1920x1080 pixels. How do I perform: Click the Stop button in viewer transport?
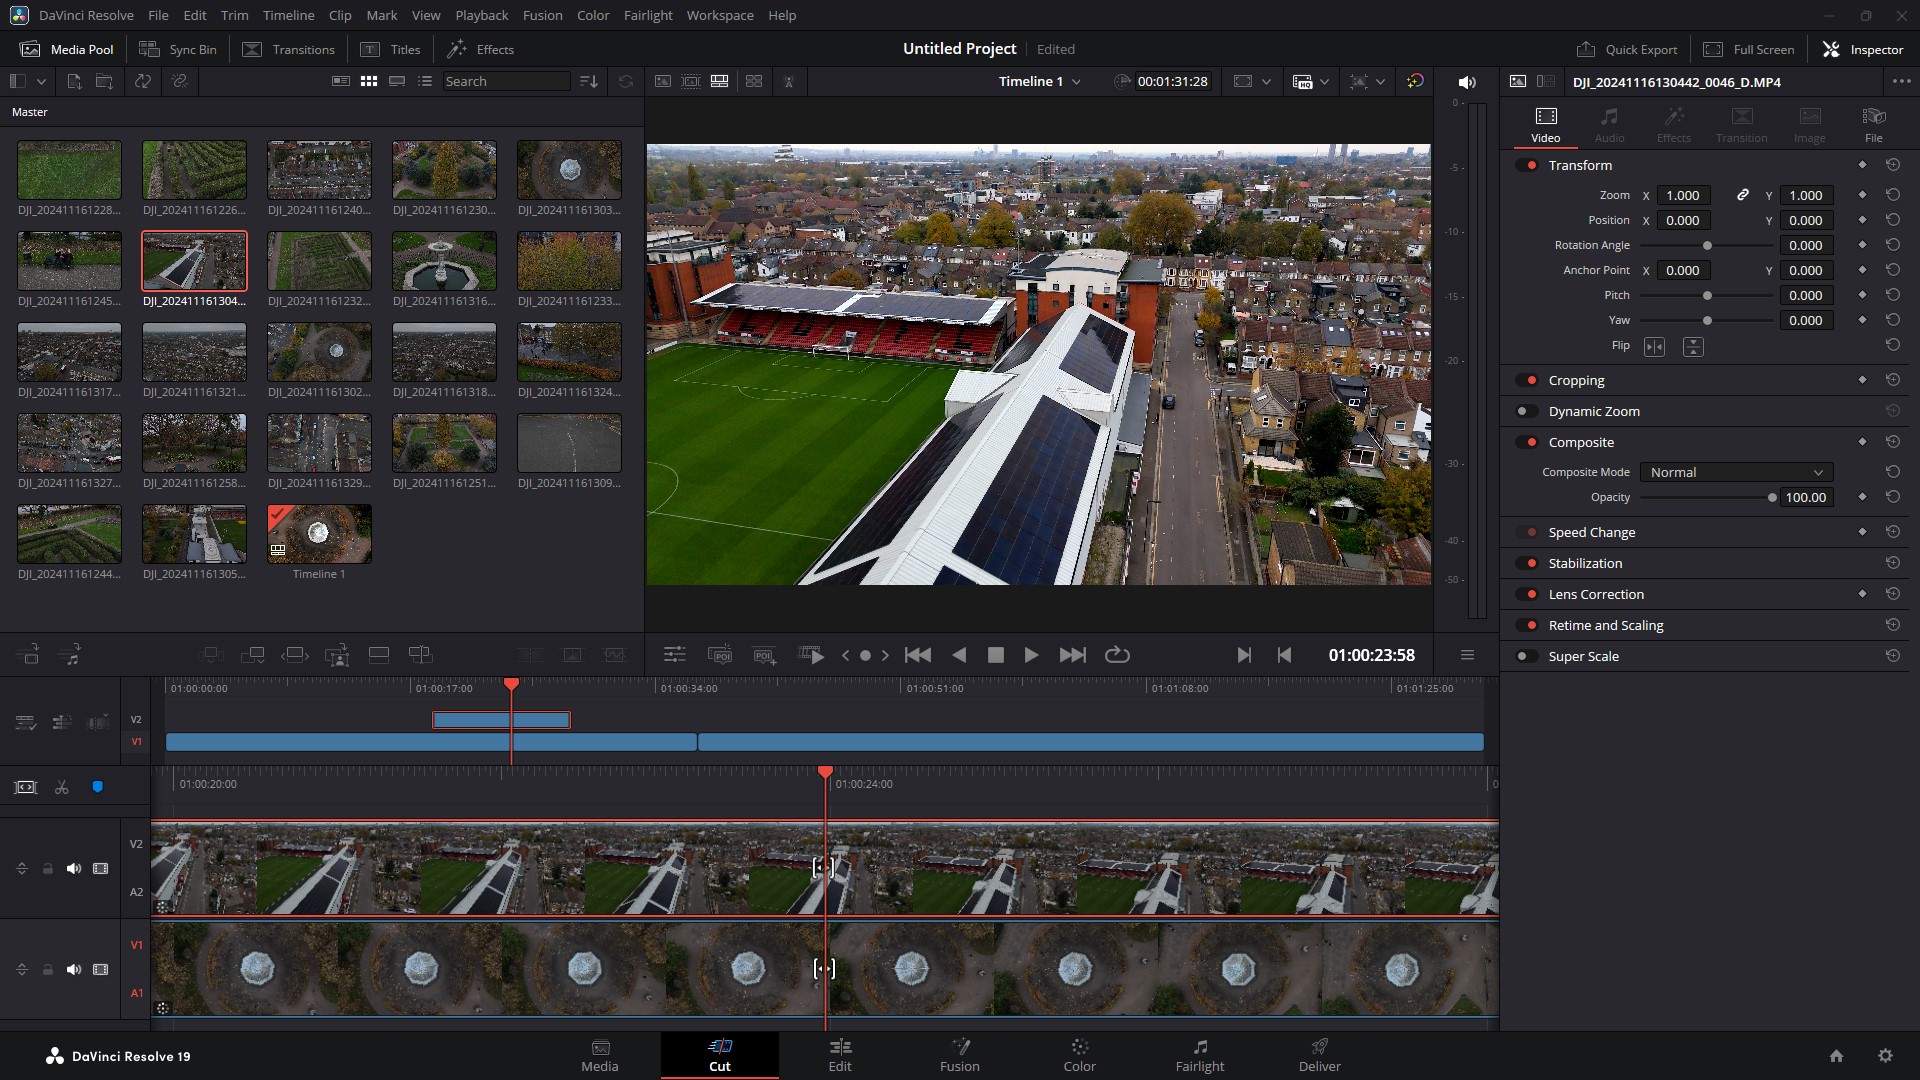point(995,655)
